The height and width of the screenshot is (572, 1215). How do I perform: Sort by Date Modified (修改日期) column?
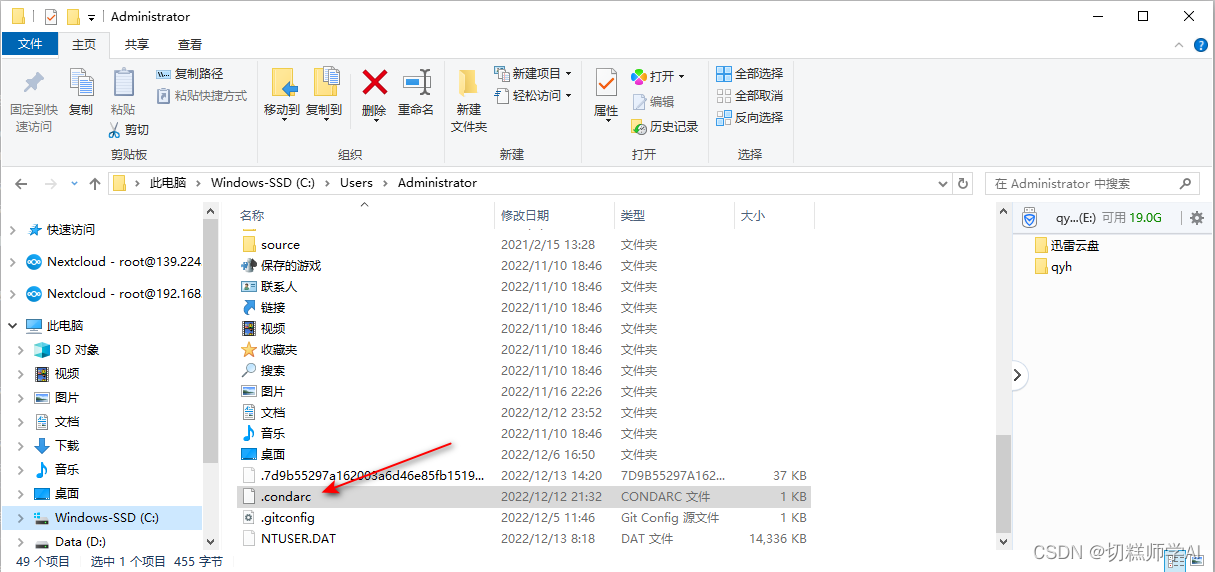click(x=525, y=216)
